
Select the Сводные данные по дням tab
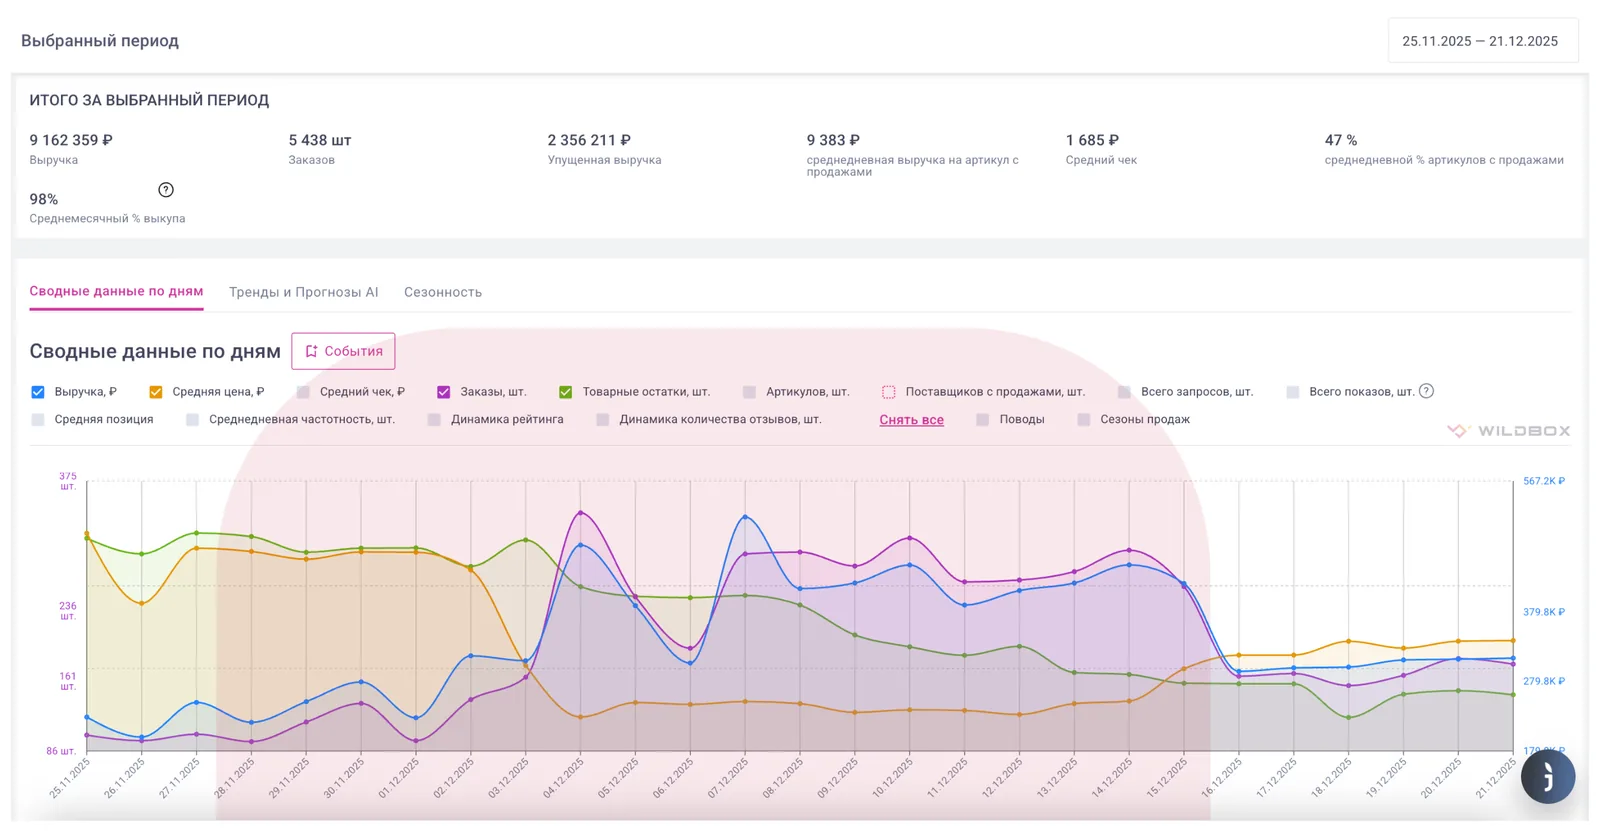116,292
